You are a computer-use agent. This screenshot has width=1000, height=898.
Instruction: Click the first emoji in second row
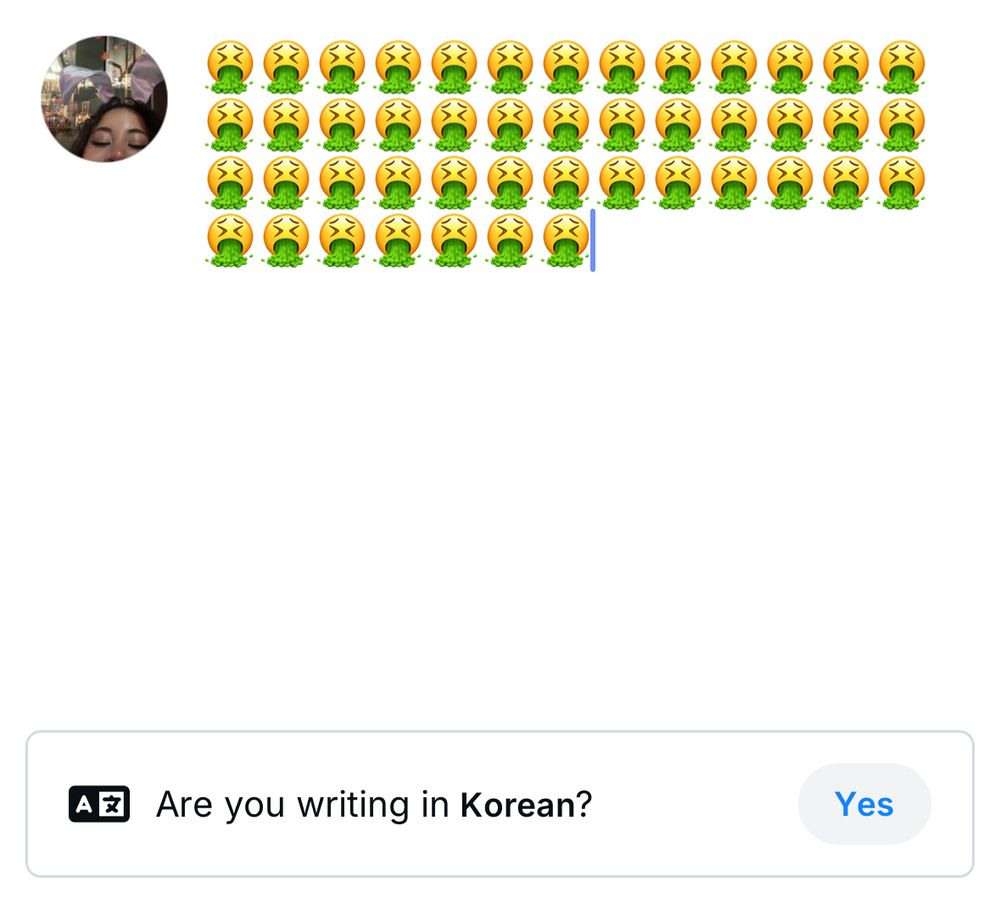[230, 124]
